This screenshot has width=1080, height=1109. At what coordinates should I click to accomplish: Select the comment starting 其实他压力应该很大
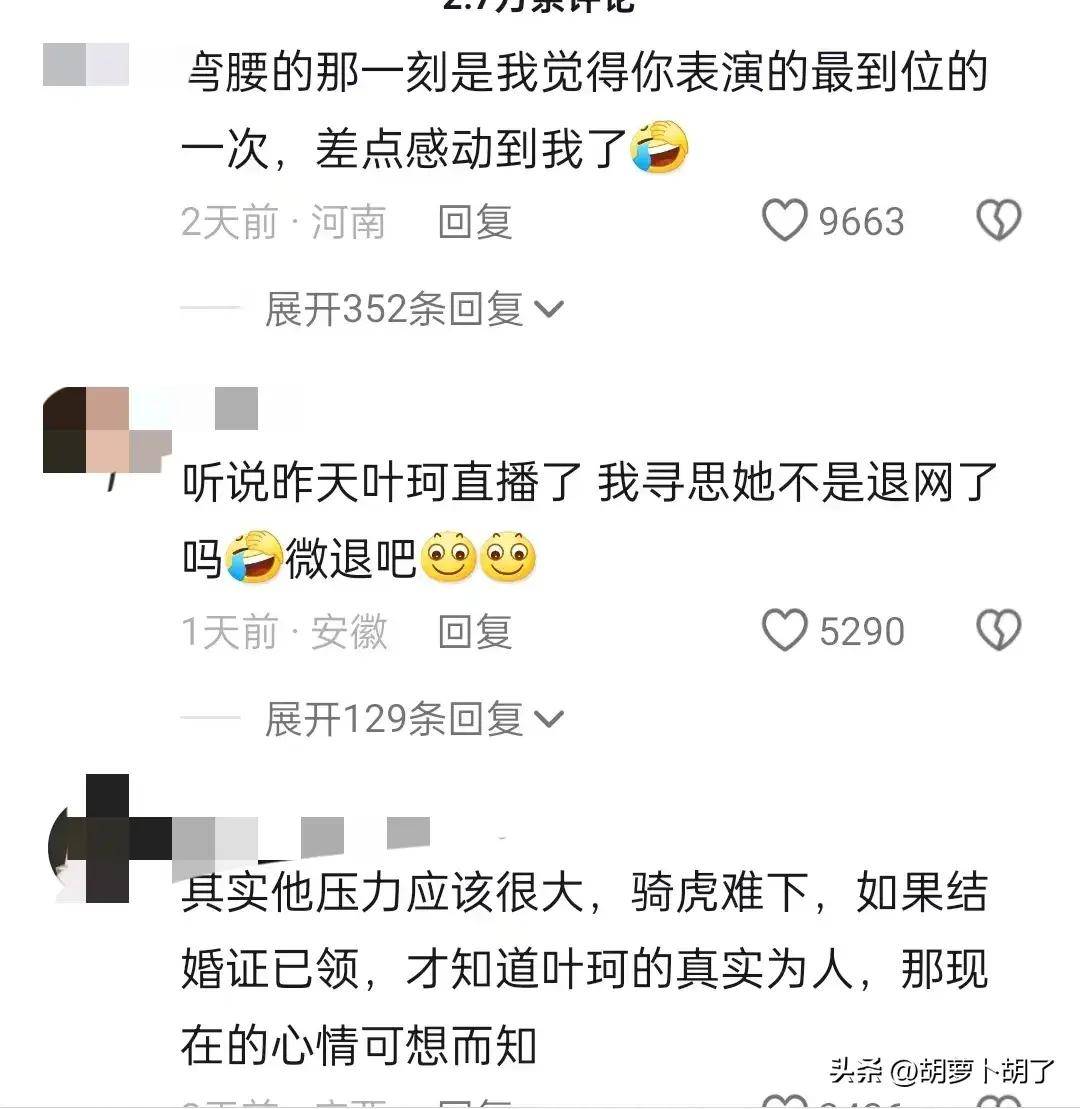(x=584, y=969)
